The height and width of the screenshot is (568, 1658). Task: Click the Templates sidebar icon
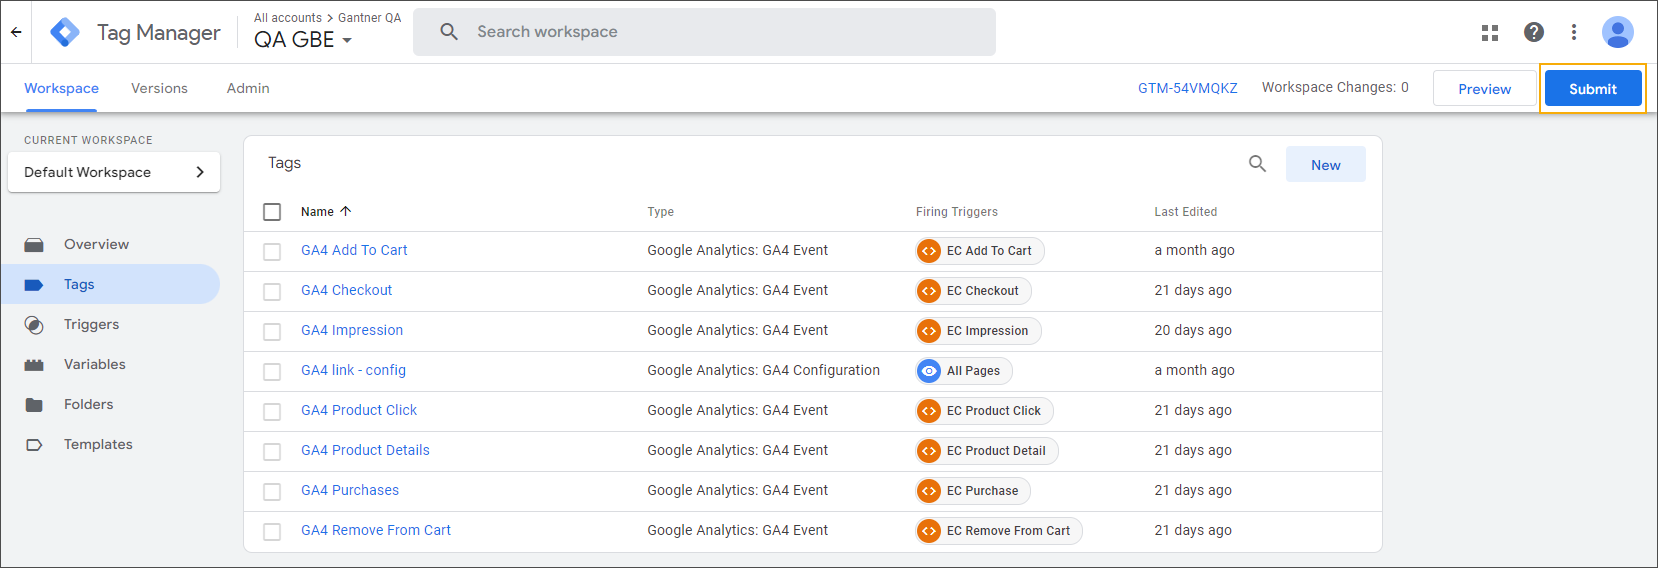point(34,445)
